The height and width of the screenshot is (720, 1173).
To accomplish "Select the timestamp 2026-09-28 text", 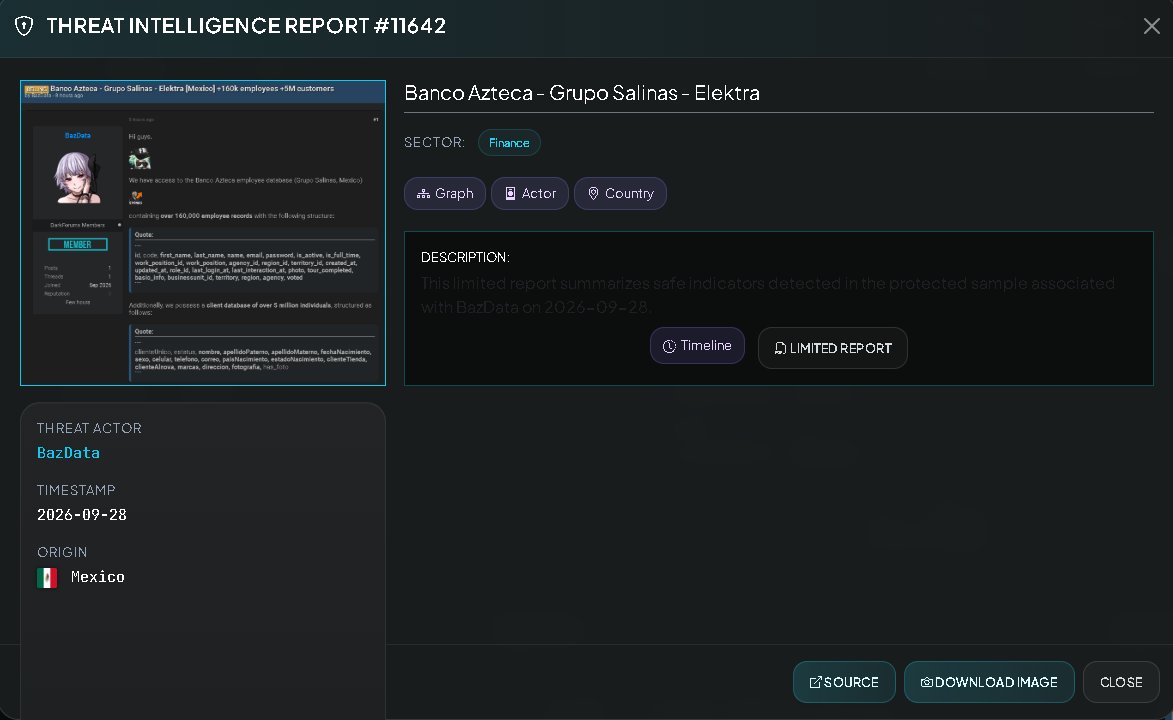I will tap(82, 515).
